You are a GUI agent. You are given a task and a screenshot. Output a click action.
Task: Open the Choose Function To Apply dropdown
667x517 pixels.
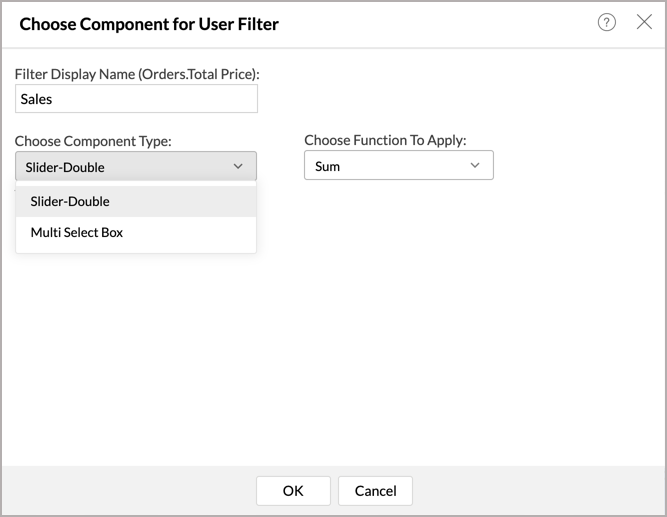click(398, 166)
